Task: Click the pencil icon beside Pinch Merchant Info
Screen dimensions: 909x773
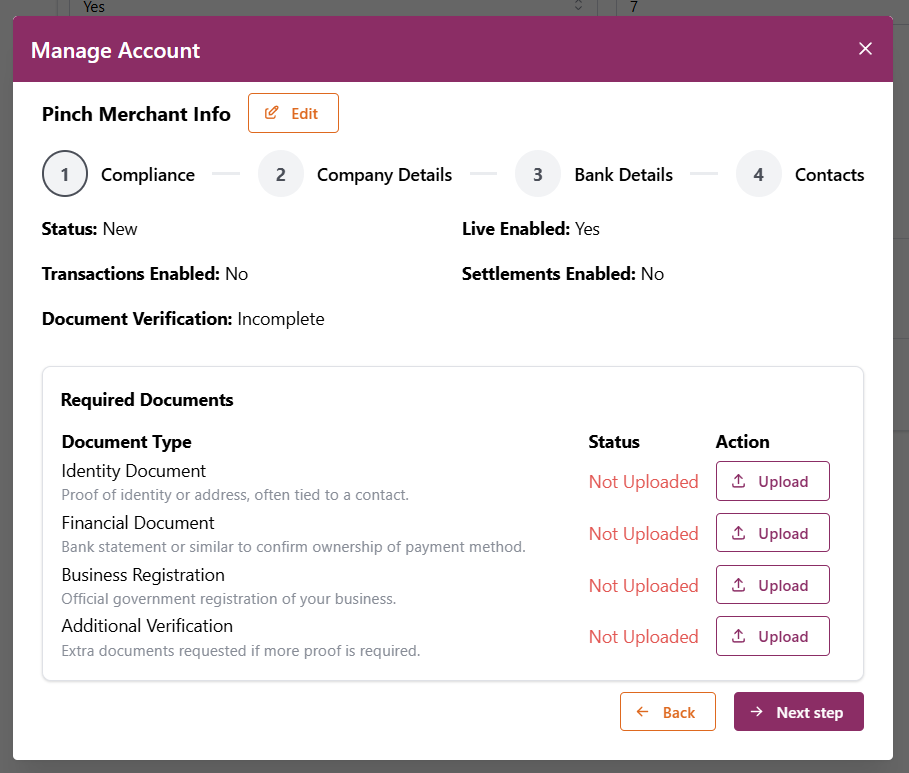Action: click(271, 113)
